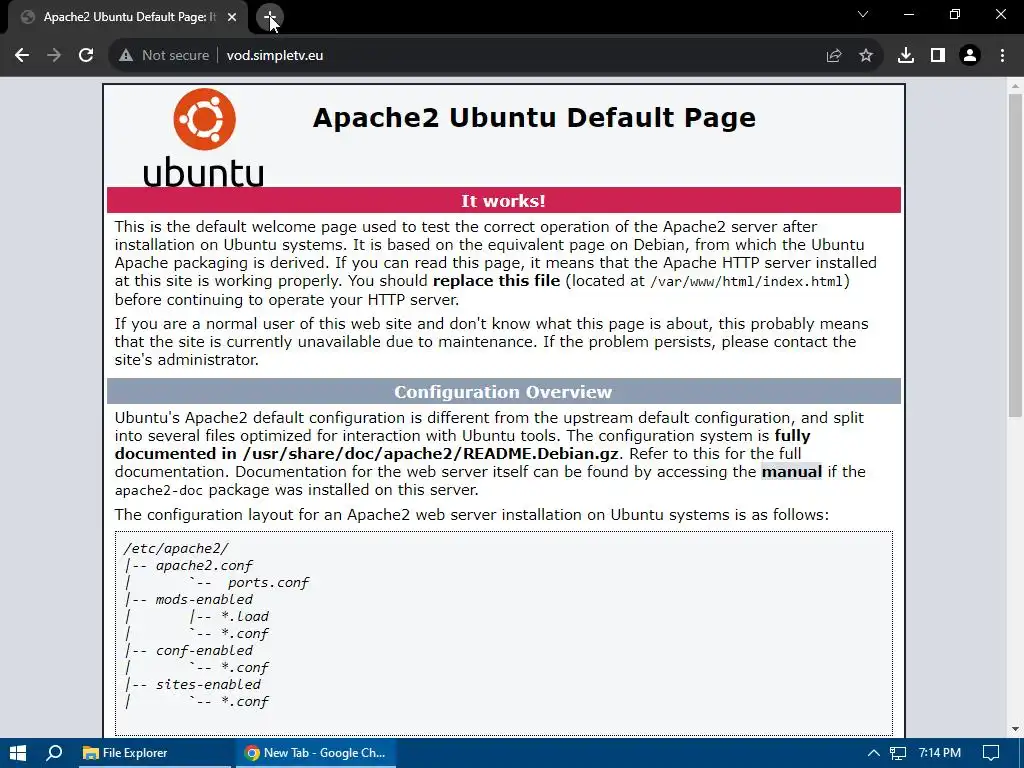Switch to Google Chrome taskbar button
The image size is (1024, 768).
pyautogui.click(x=315, y=753)
